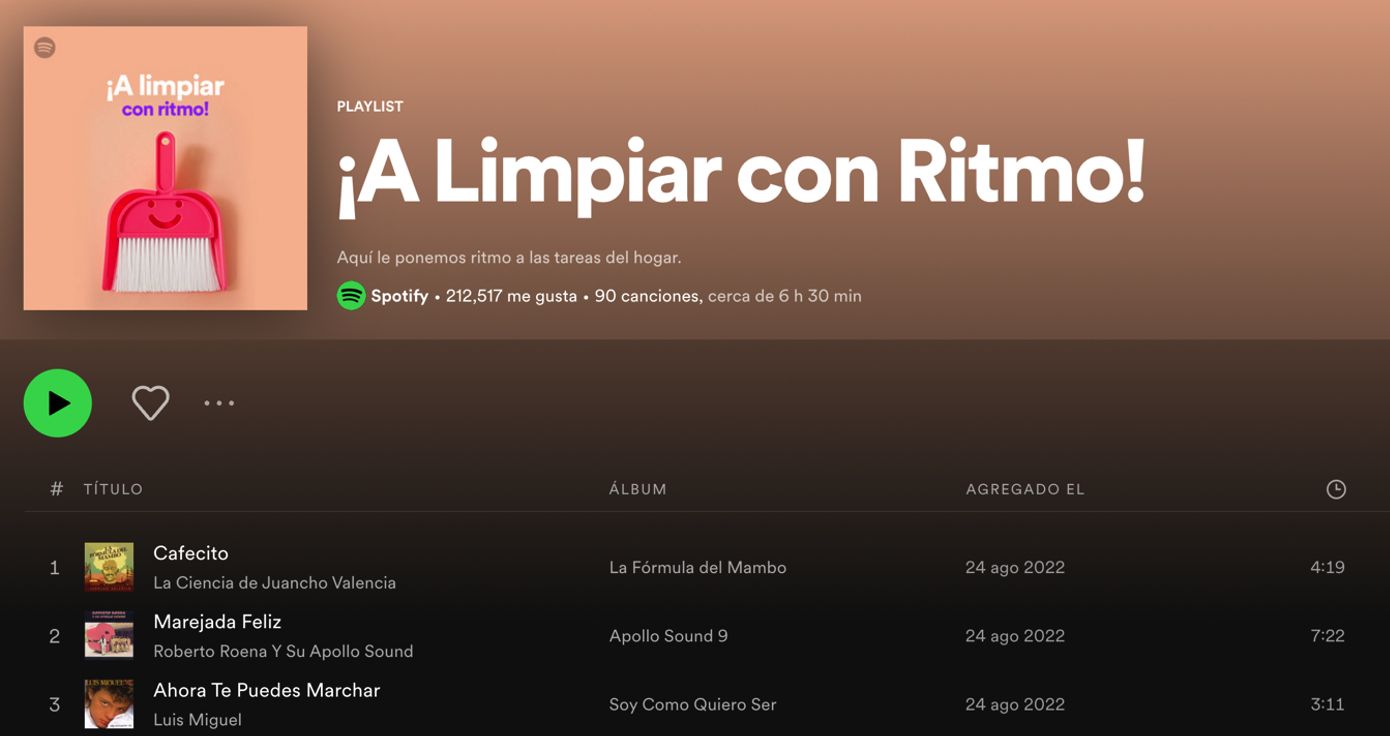The width and height of the screenshot is (1390, 736).
Task: Click the Marejada Feliz album thumbnail
Action: (x=109, y=636)
